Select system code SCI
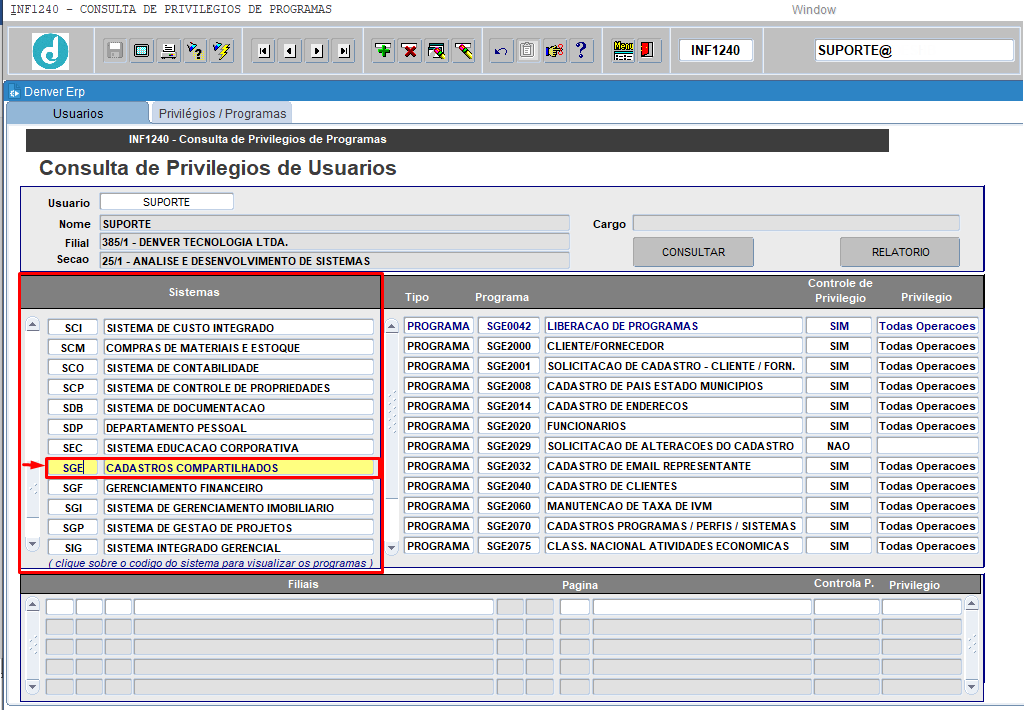 click(x=73, y=328)
